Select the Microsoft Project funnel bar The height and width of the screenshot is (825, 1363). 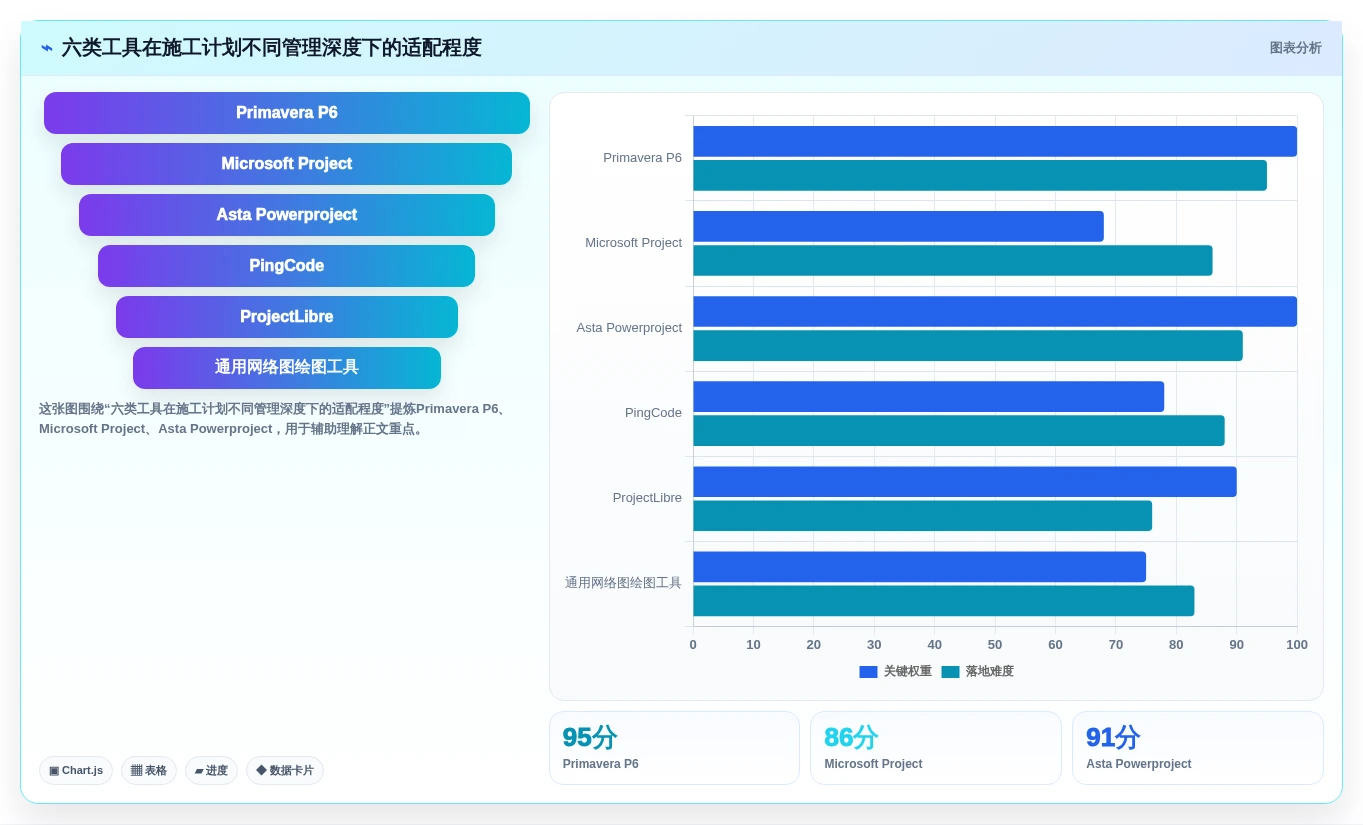point(286,164)
